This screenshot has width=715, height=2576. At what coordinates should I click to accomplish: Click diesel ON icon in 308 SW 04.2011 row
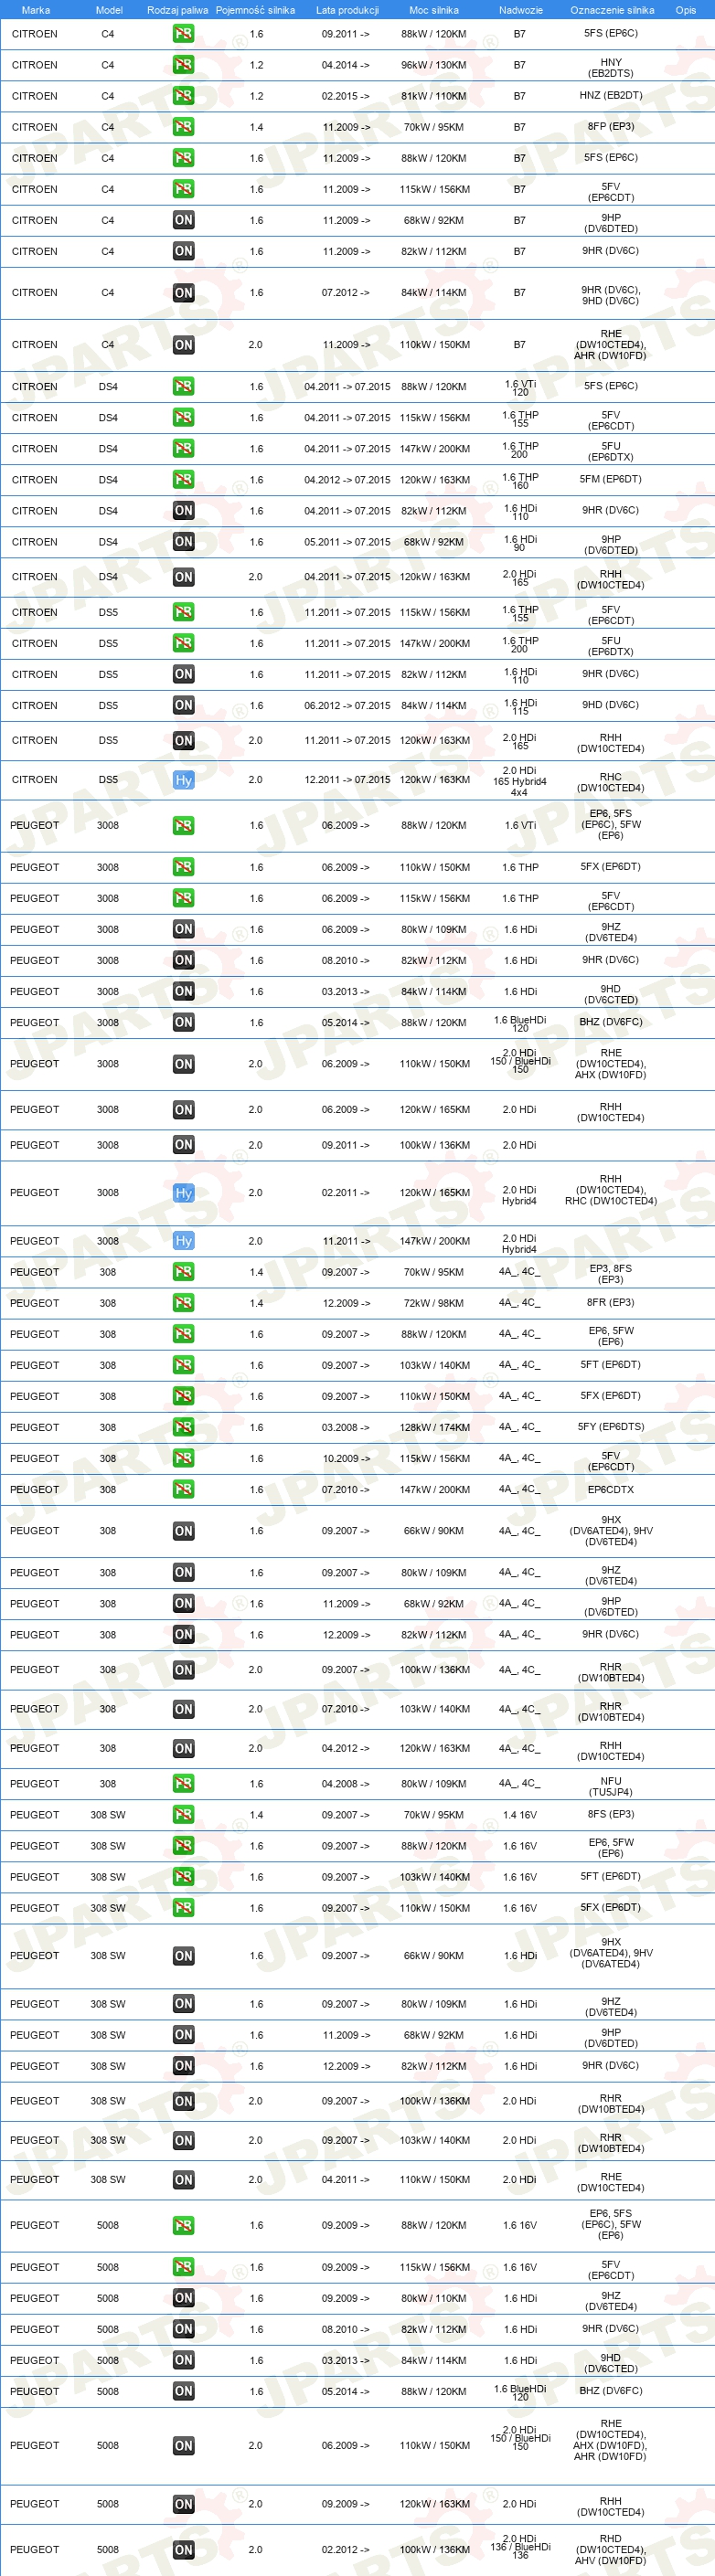(x=183, y=2180)
